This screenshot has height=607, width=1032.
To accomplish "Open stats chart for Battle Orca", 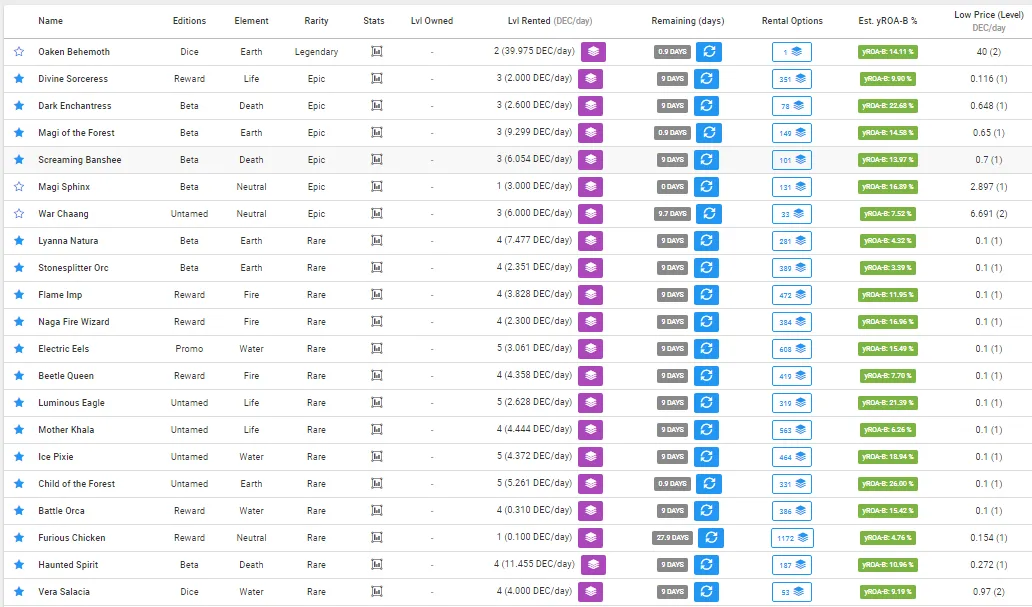I will (x=376, y=510).
